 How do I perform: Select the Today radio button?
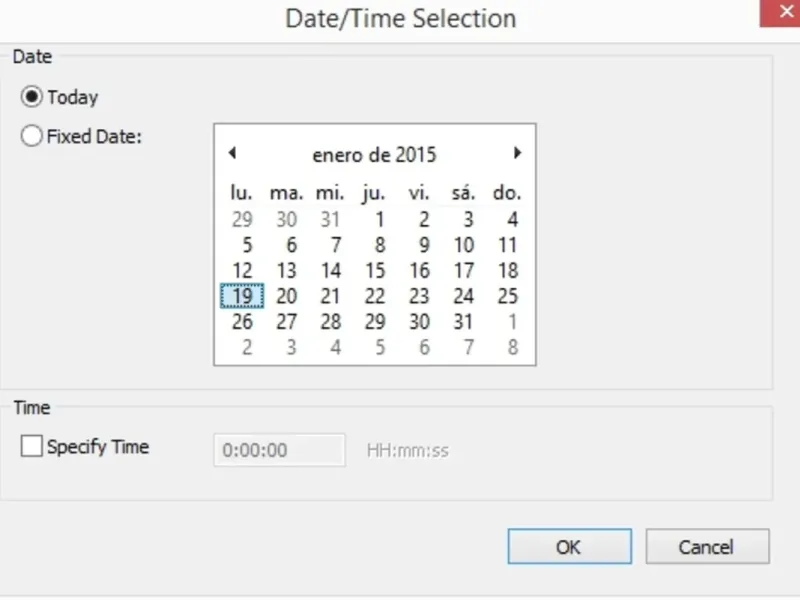[x=33, y=97]
